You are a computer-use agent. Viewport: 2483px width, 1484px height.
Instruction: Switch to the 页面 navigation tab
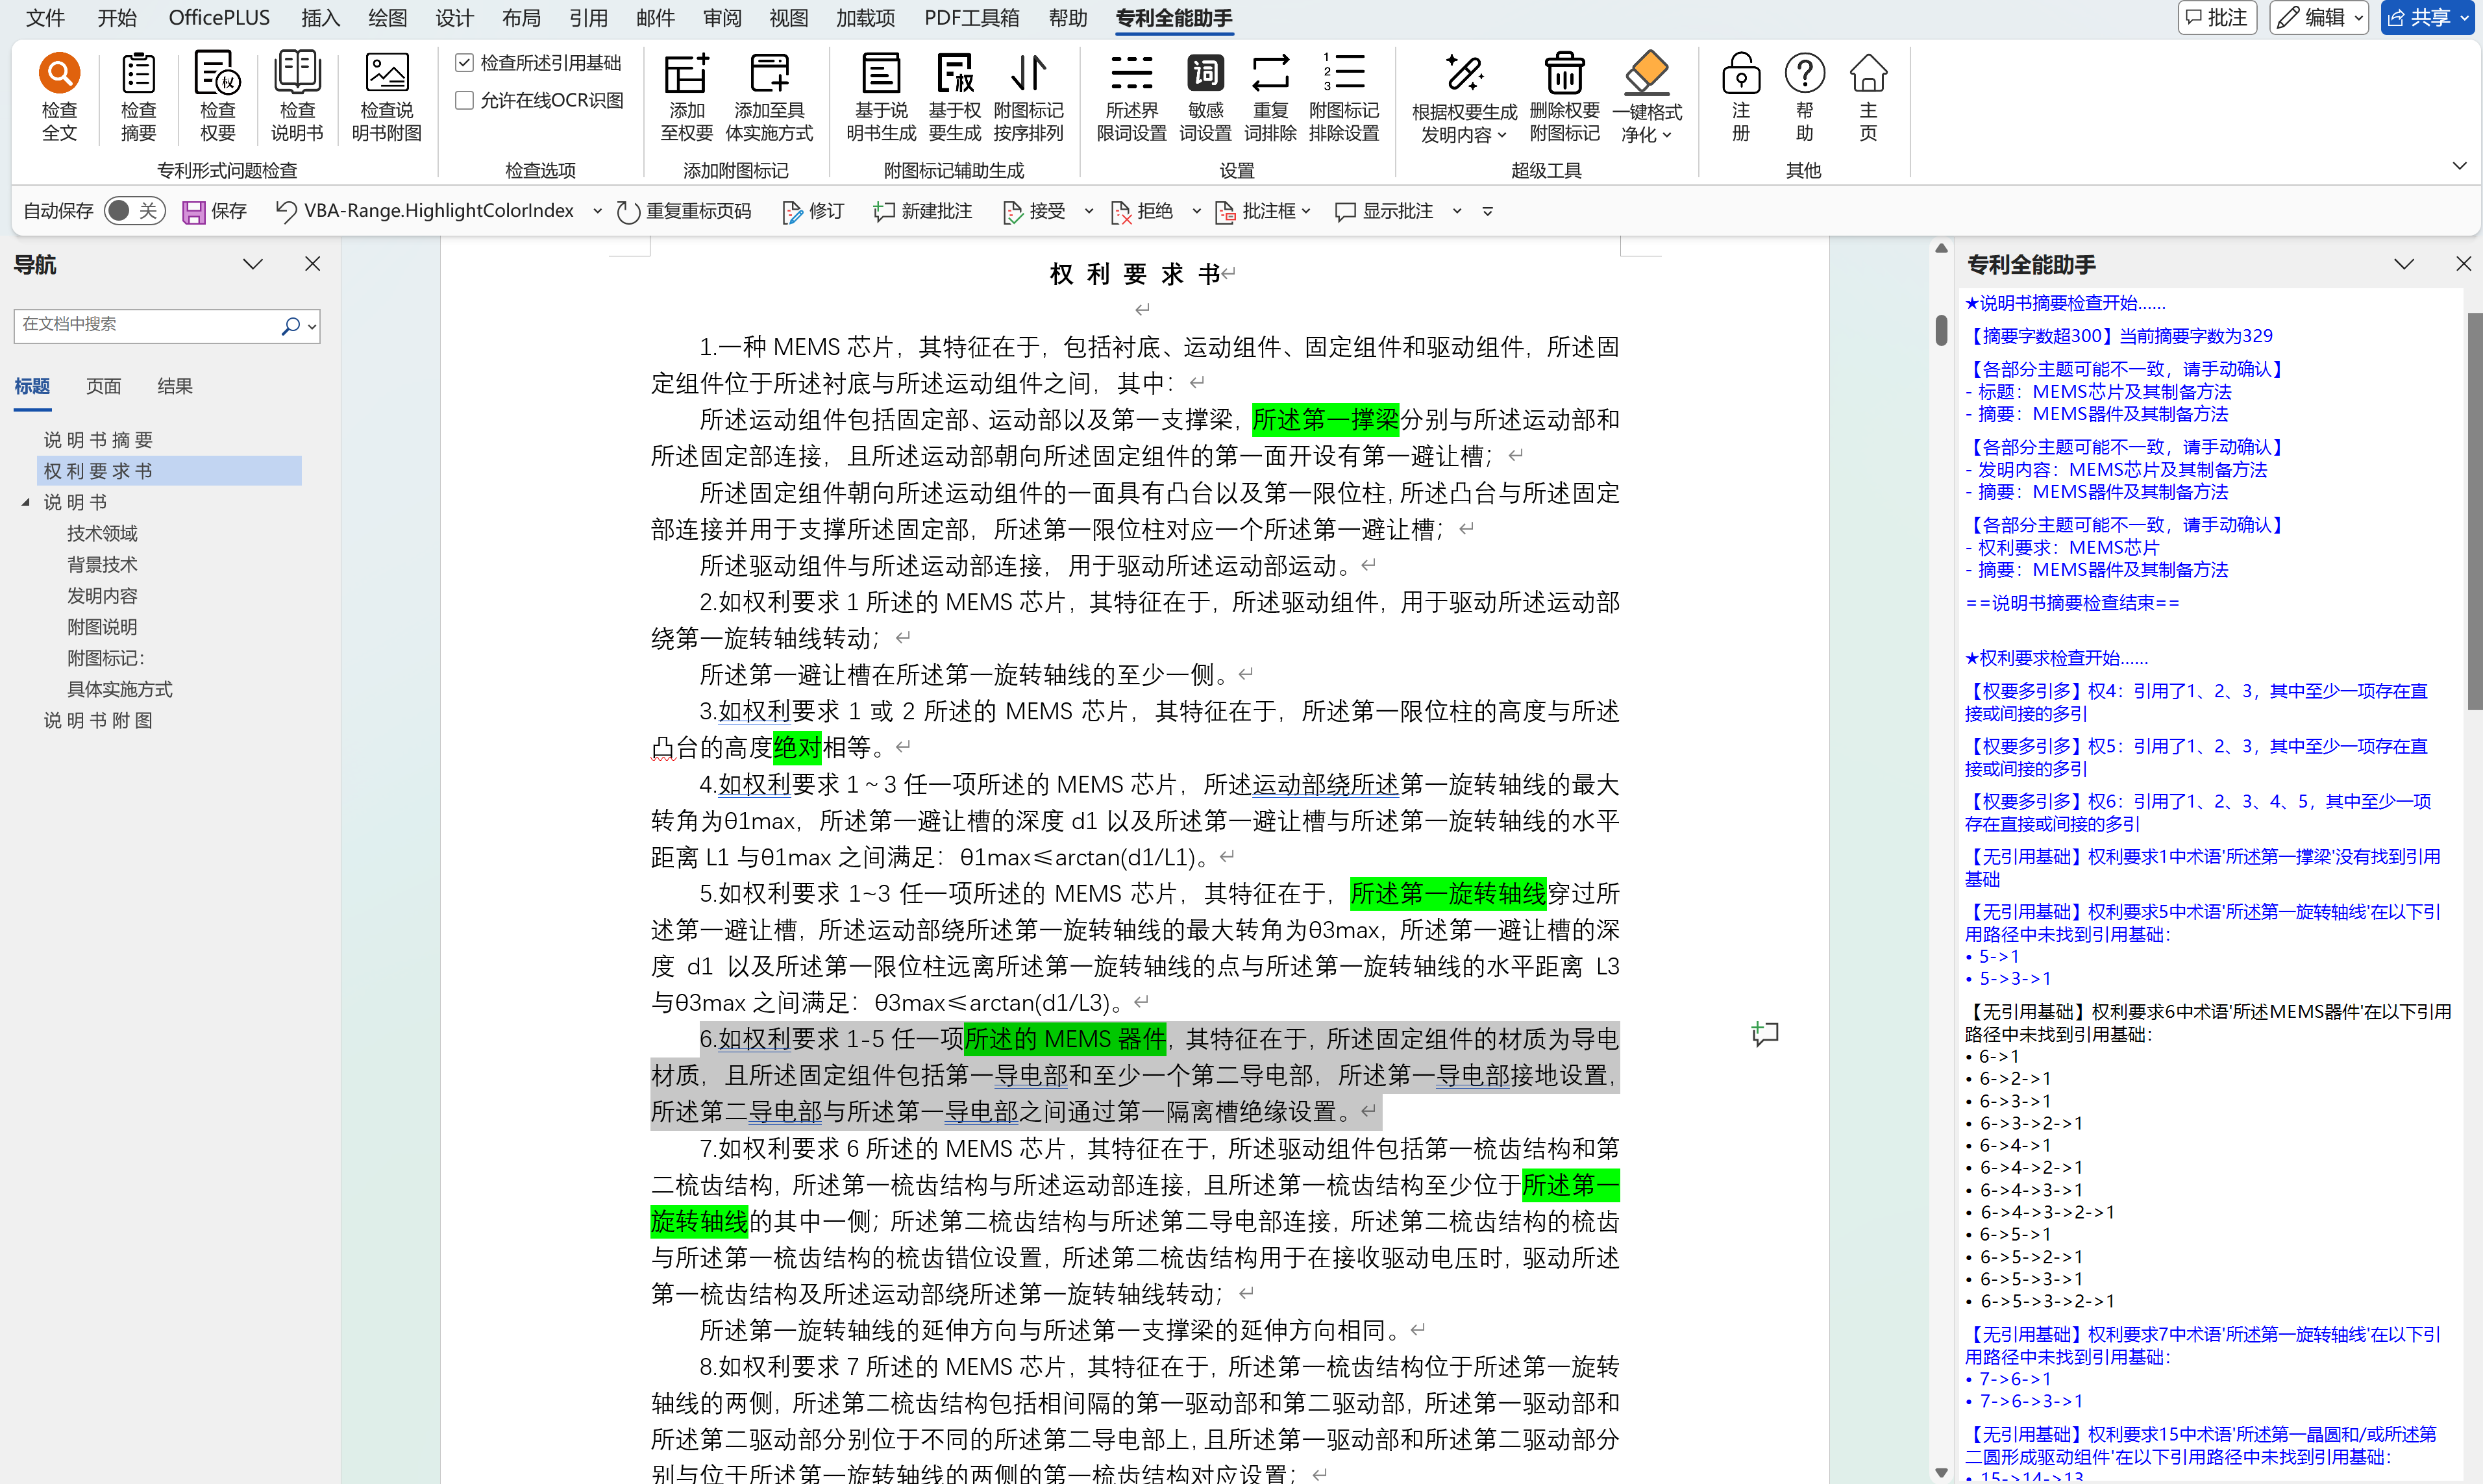pyautogui.click(x=103, y=386)
